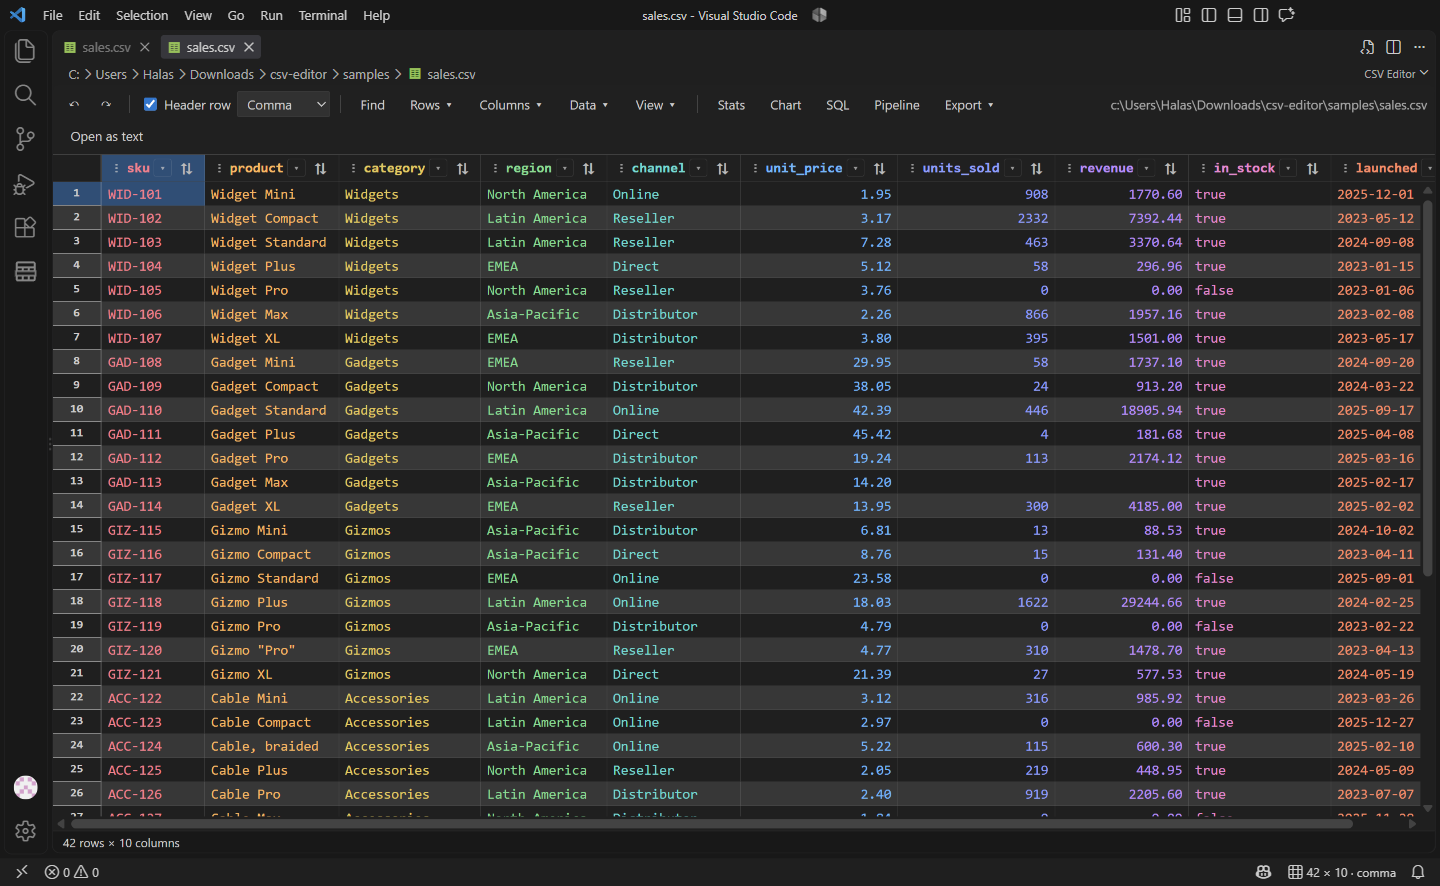
Task: Toggle the bottom Panel layout icon
Action: click(x=1235, y=15)
